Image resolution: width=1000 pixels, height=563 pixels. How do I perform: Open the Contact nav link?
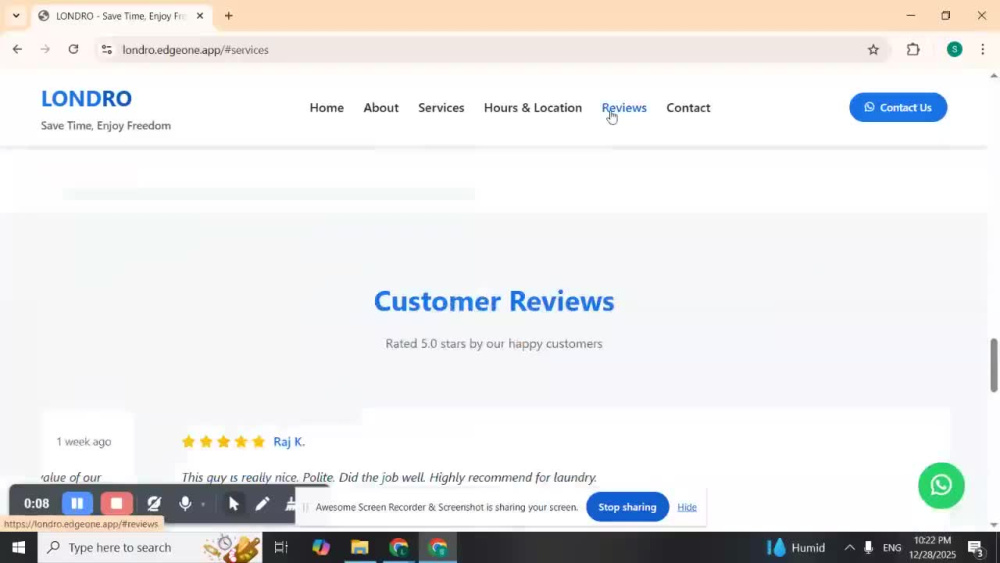[x=688, y=108]
